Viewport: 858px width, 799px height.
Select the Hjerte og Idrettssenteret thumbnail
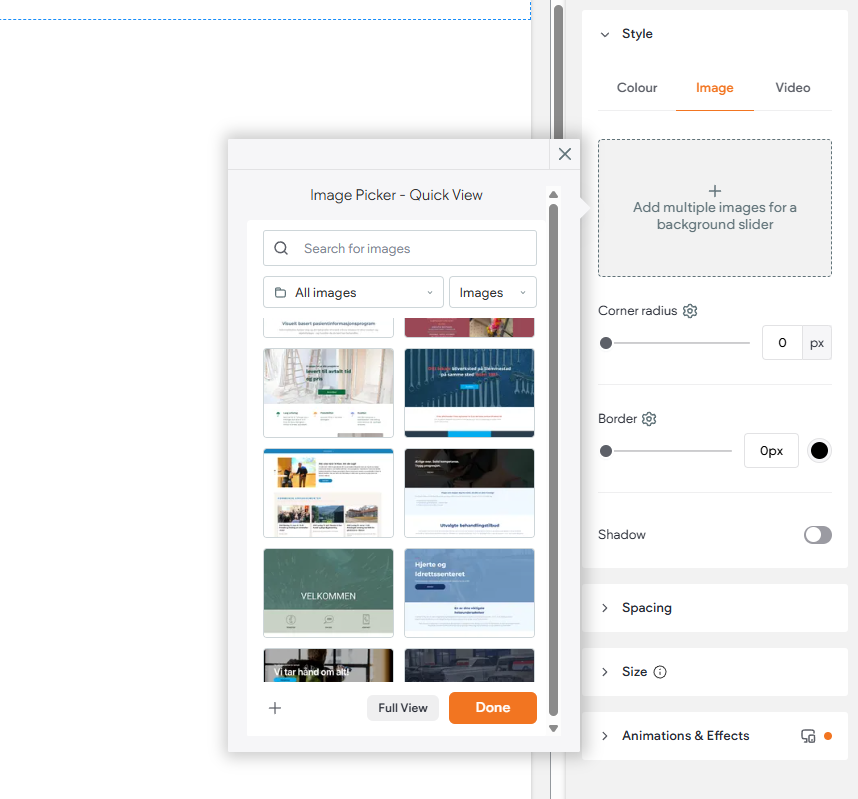pos(469,593)
